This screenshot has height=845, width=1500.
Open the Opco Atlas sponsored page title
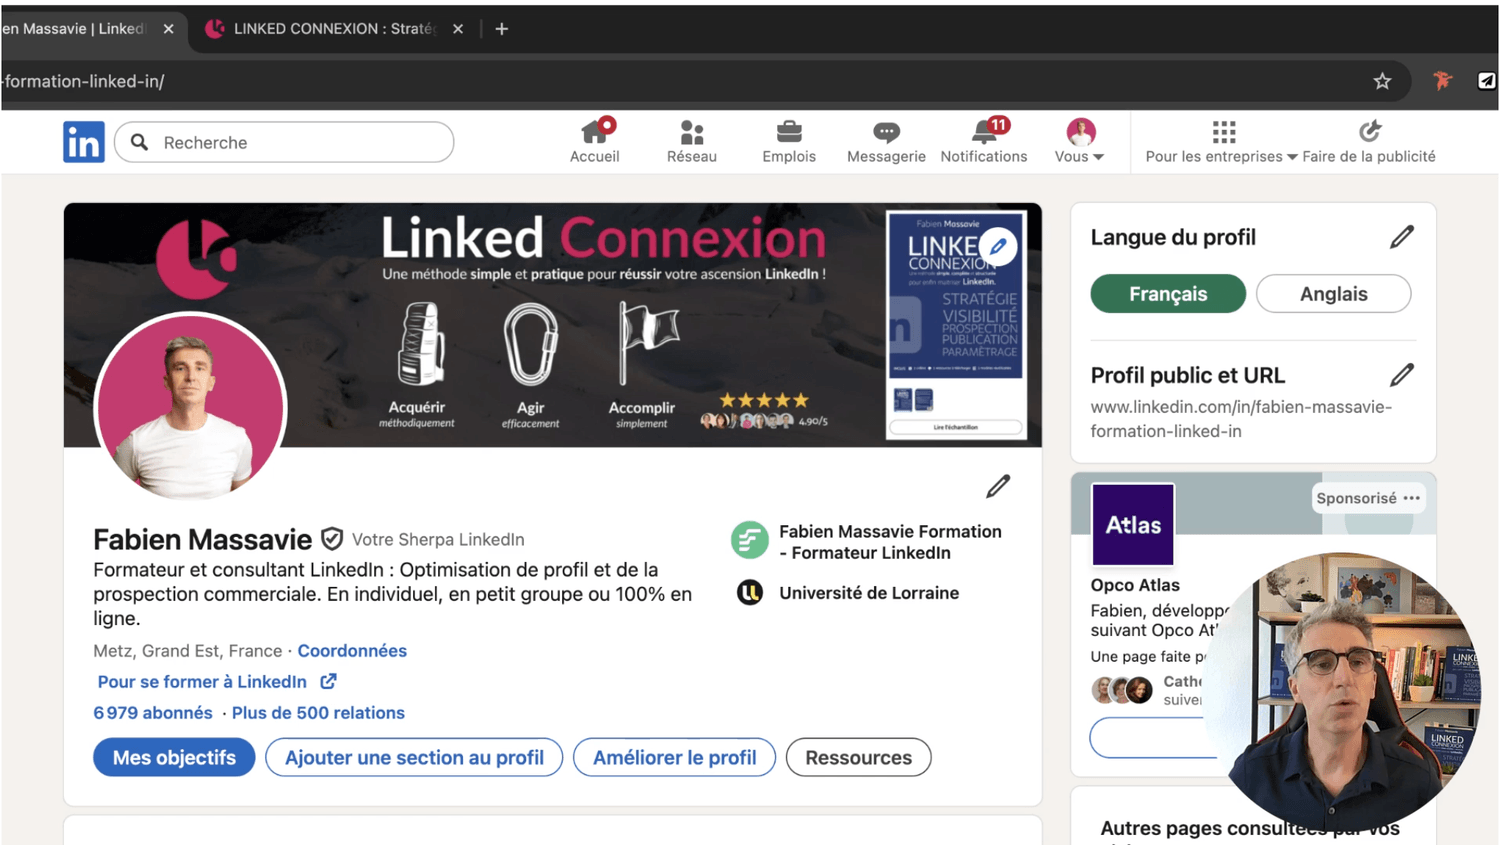point(1135,585)
